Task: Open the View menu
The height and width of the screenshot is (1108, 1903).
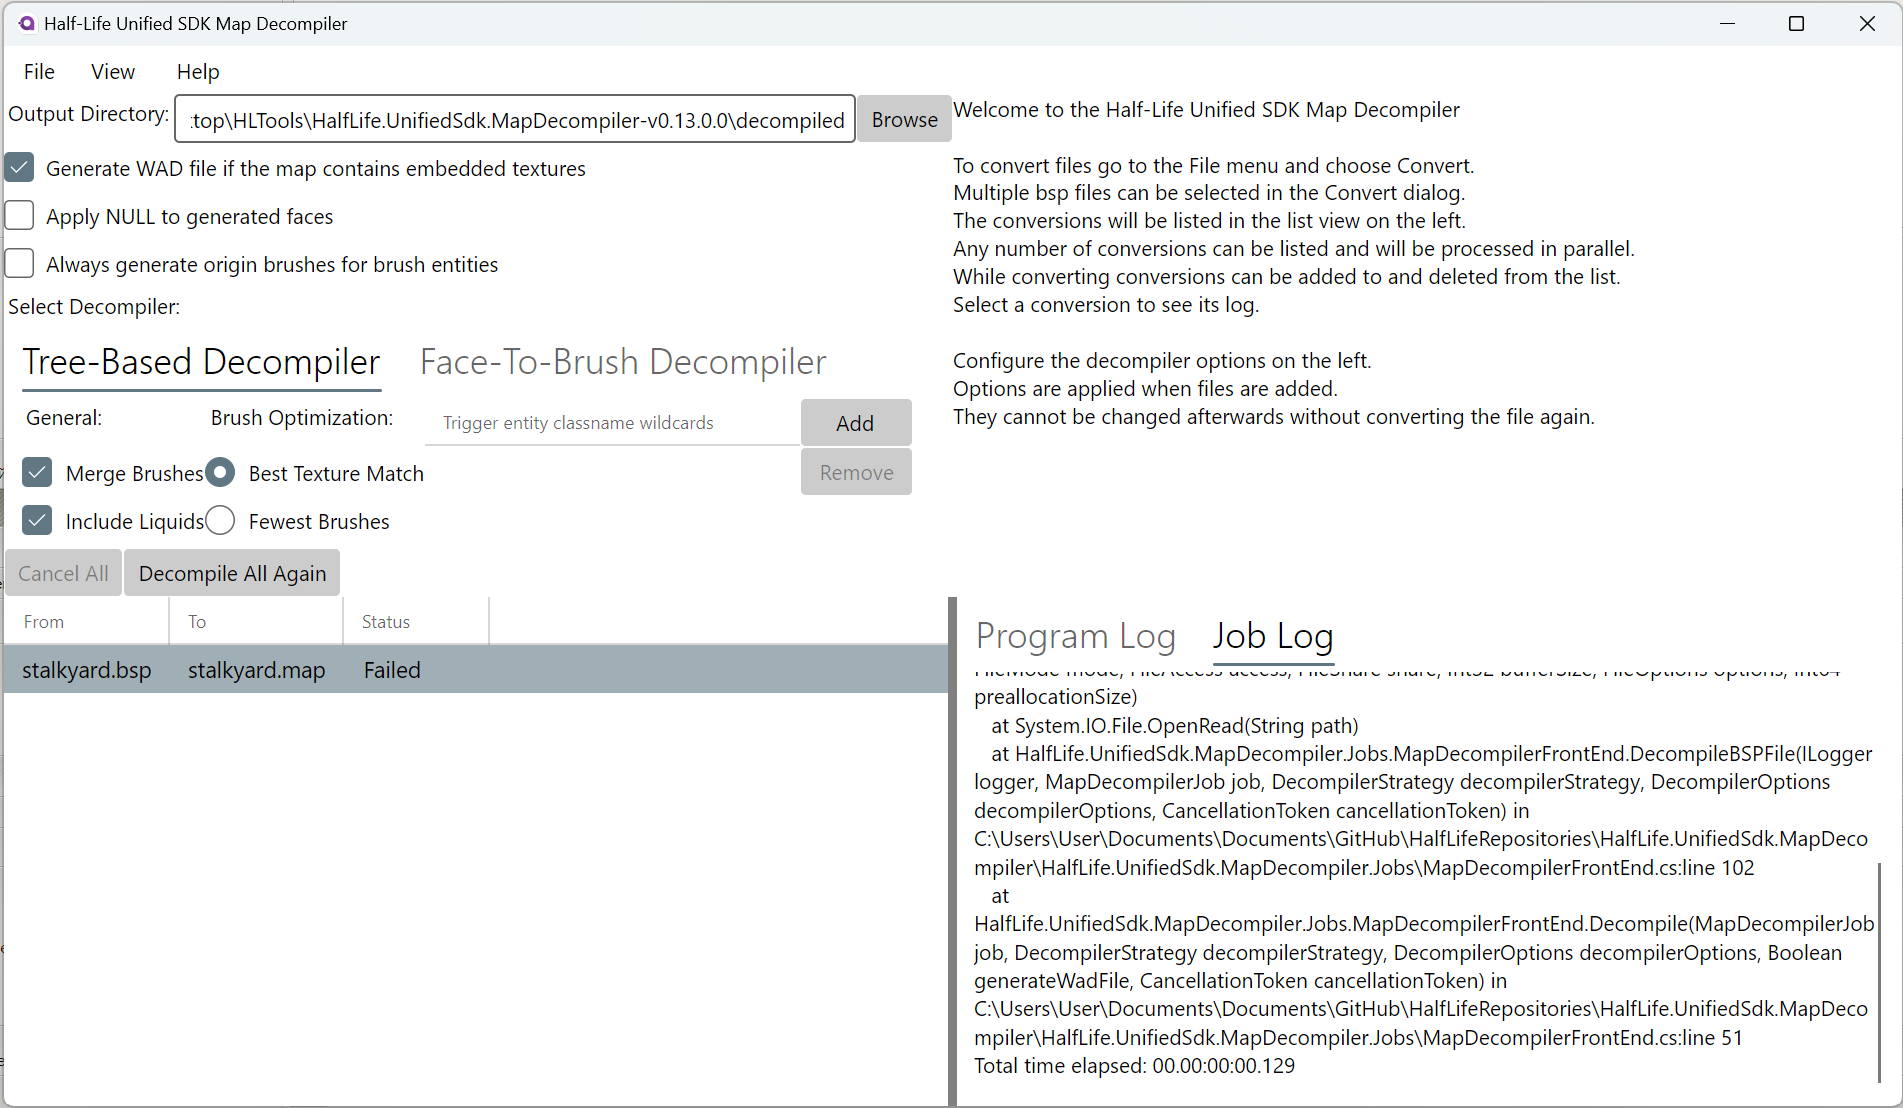Action: point(113,72)
